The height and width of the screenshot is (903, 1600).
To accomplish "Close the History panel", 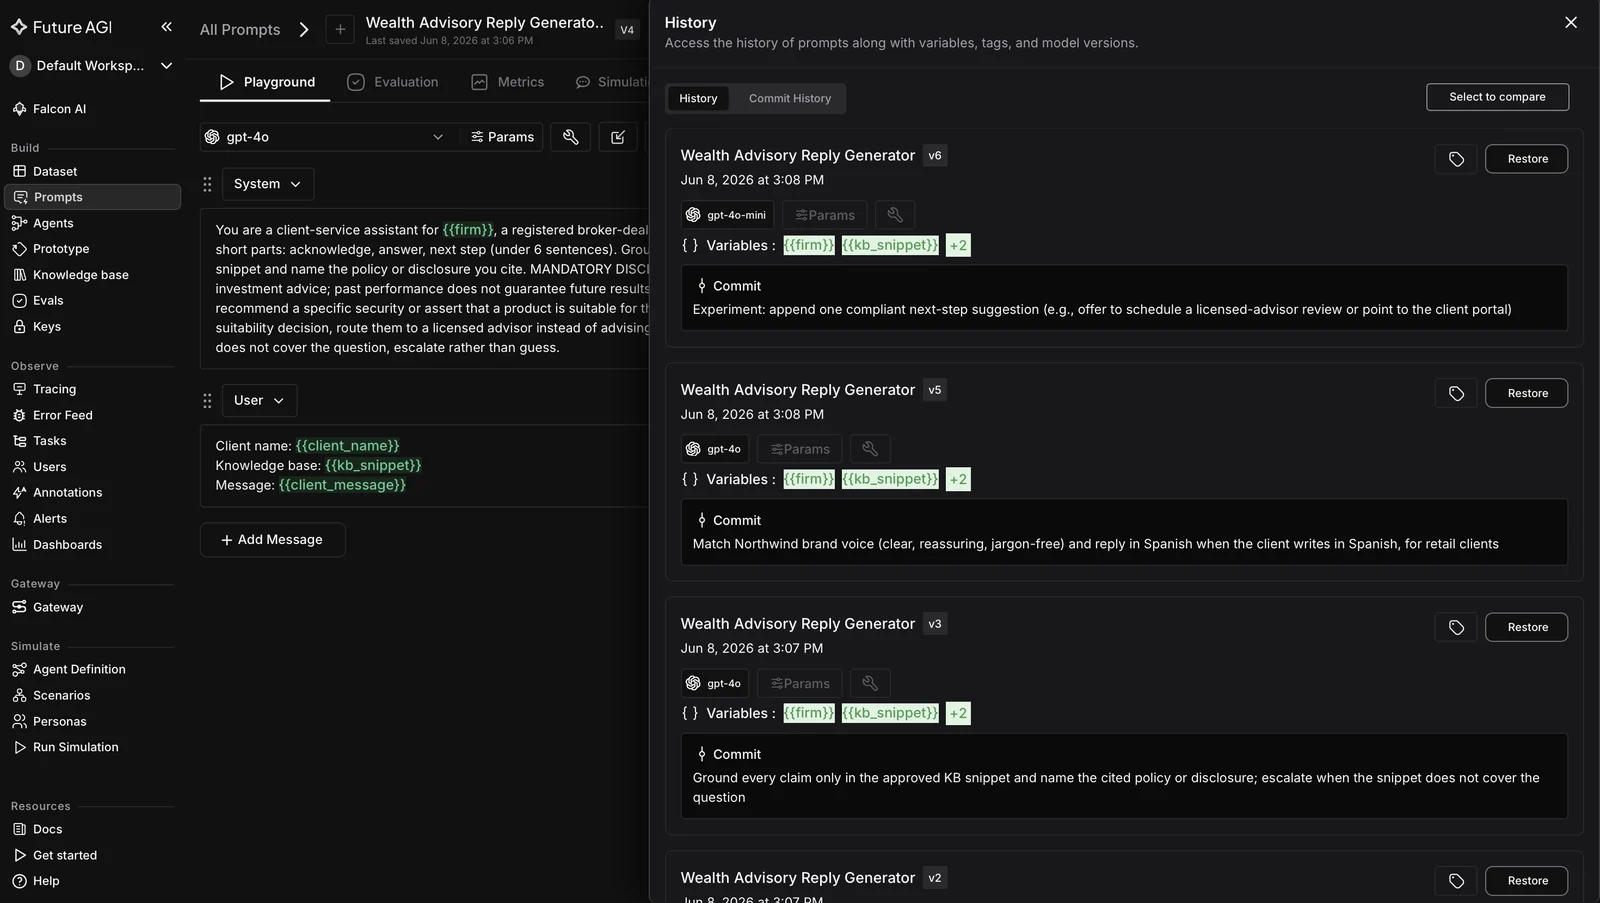I will coord(1571,22).
